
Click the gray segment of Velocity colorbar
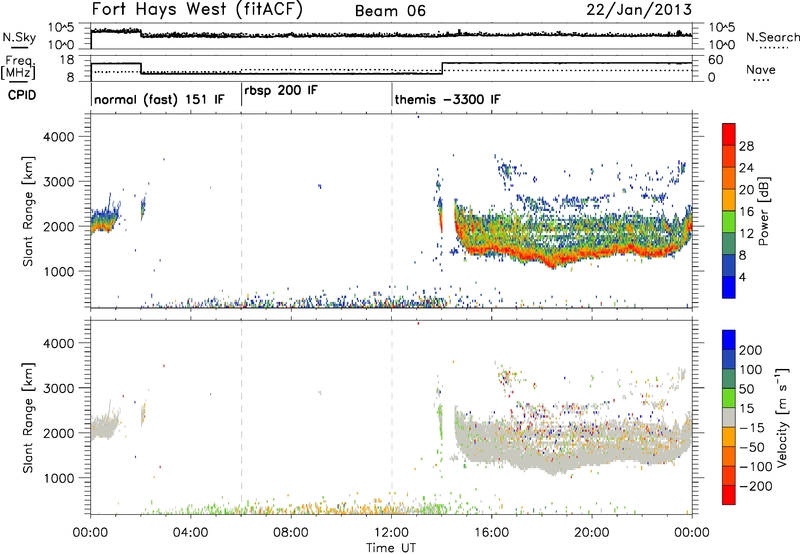coord(729,417)
